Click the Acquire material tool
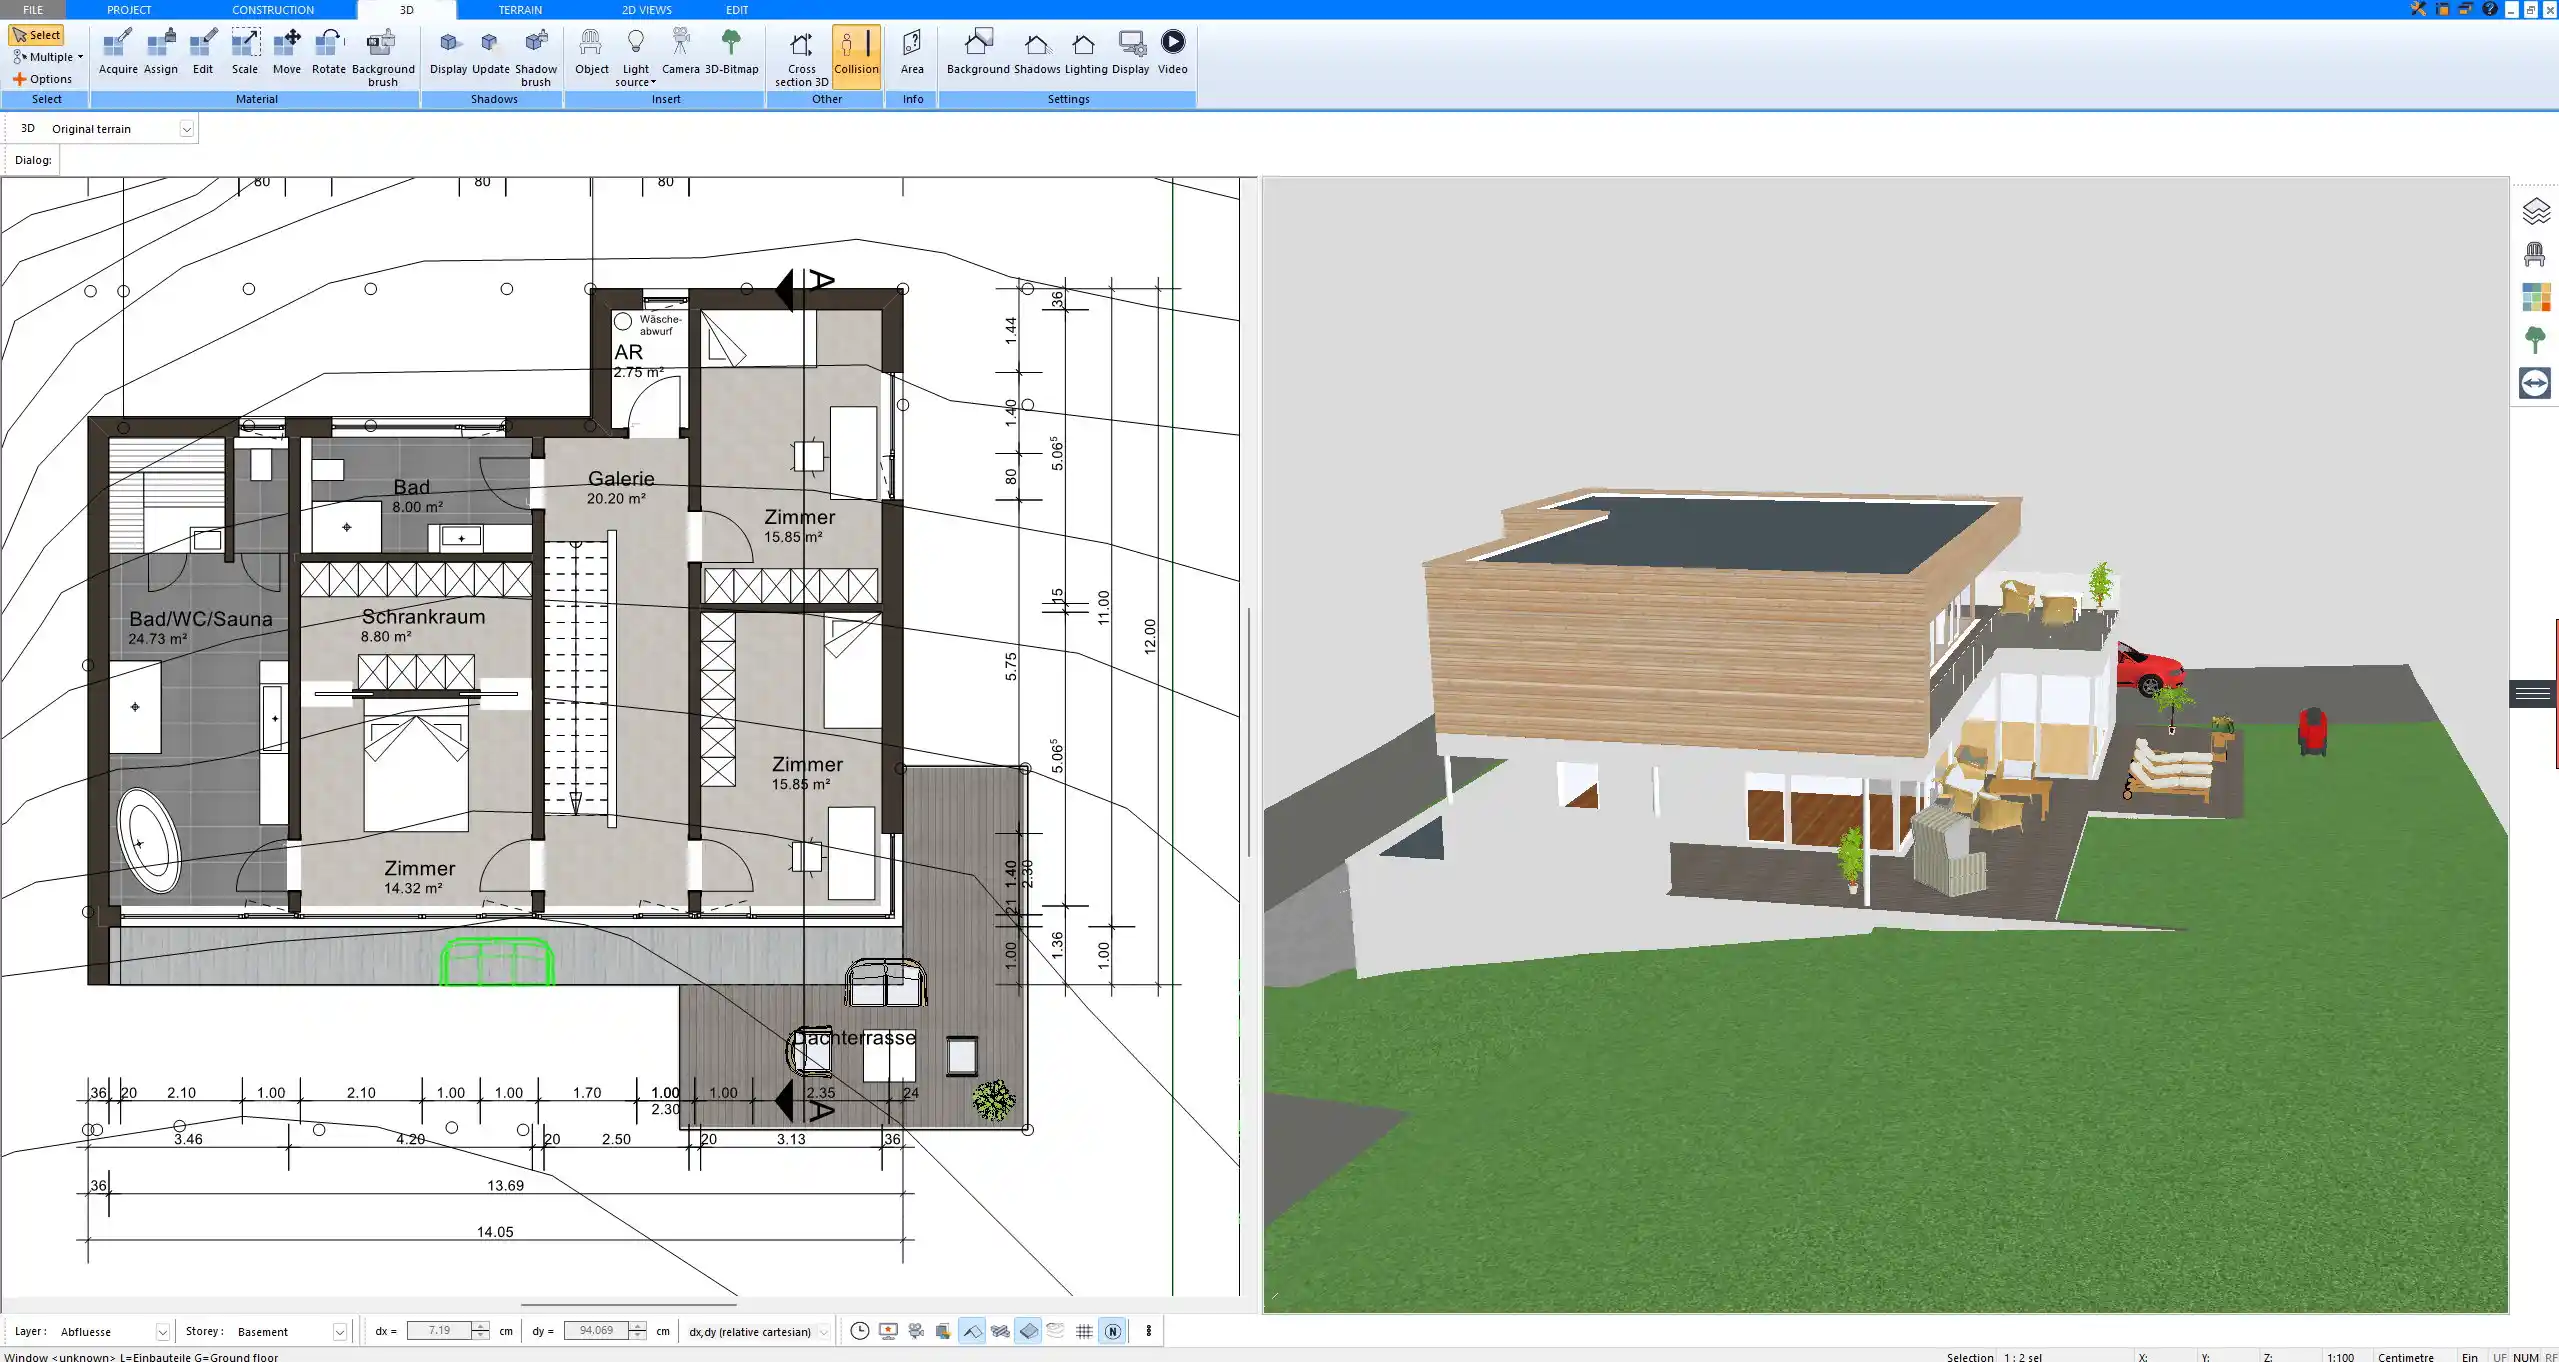This screenshot has width=2559, height=1362. [118, 52]
